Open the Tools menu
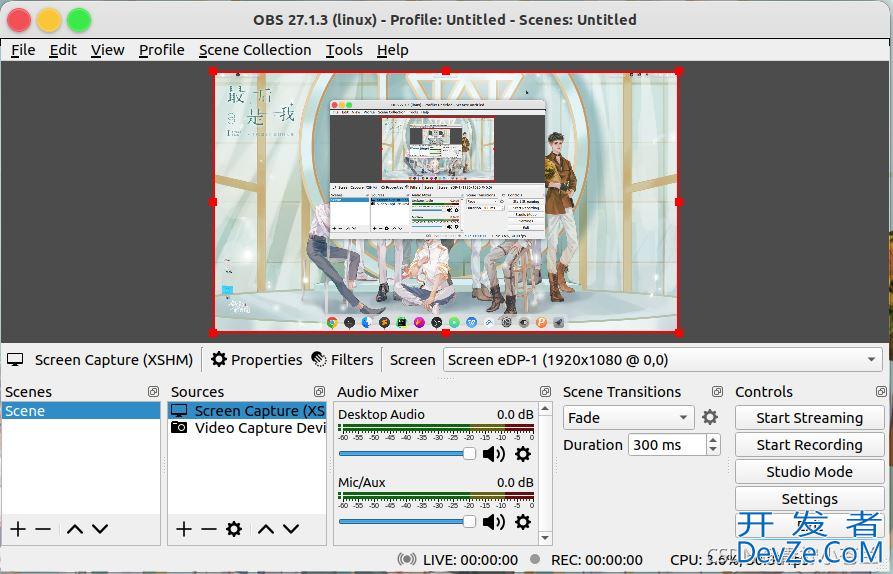 click(x=344, y=50)
